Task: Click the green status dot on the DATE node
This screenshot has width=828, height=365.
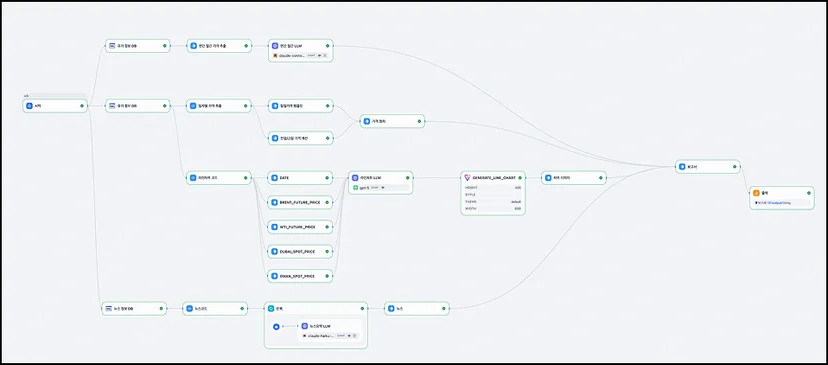Action: [327, 178]
